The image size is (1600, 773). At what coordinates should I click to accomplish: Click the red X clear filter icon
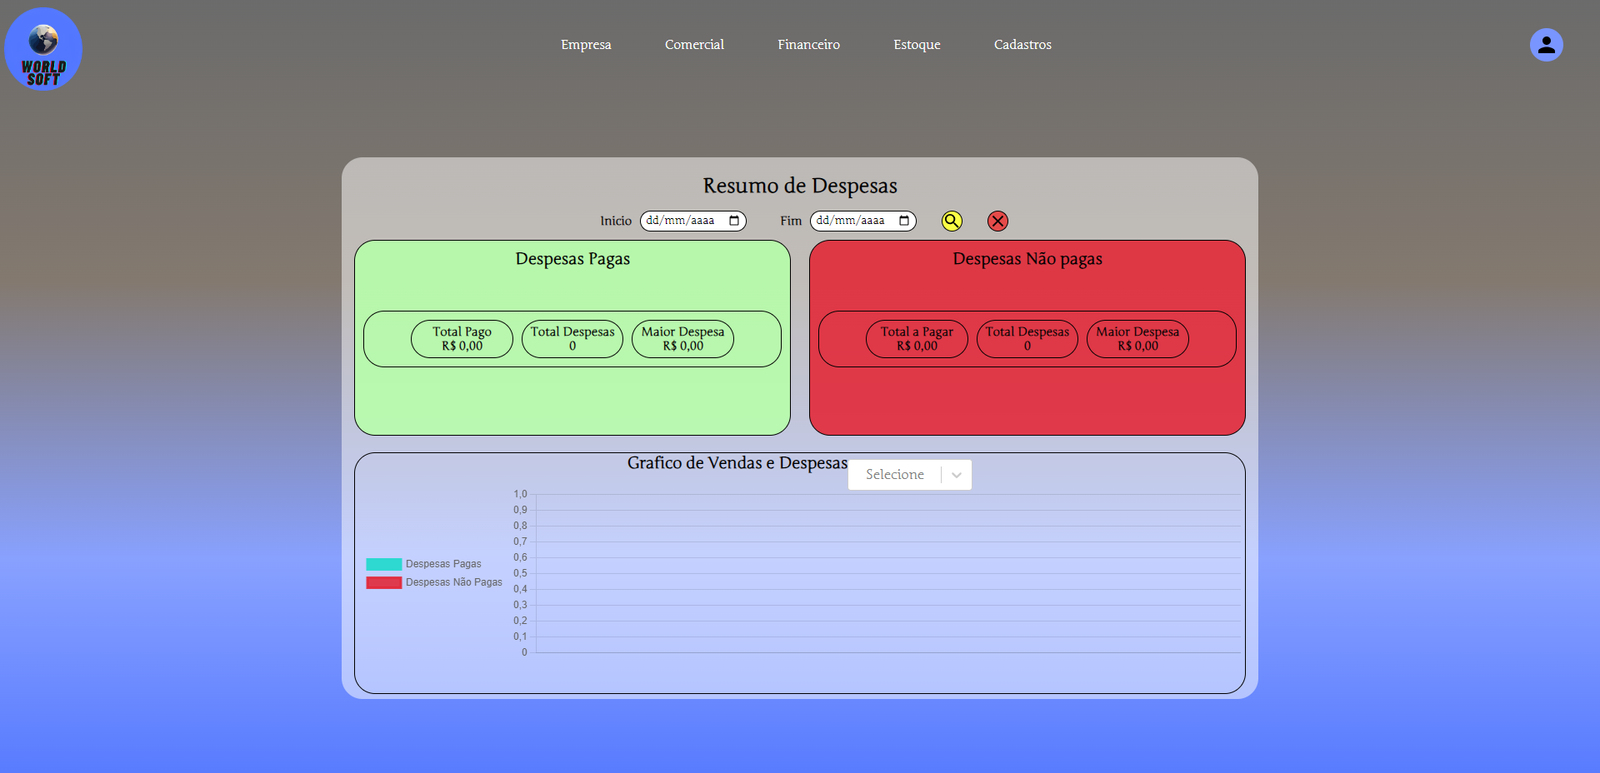pyautogui.click(x=998, y=221)
